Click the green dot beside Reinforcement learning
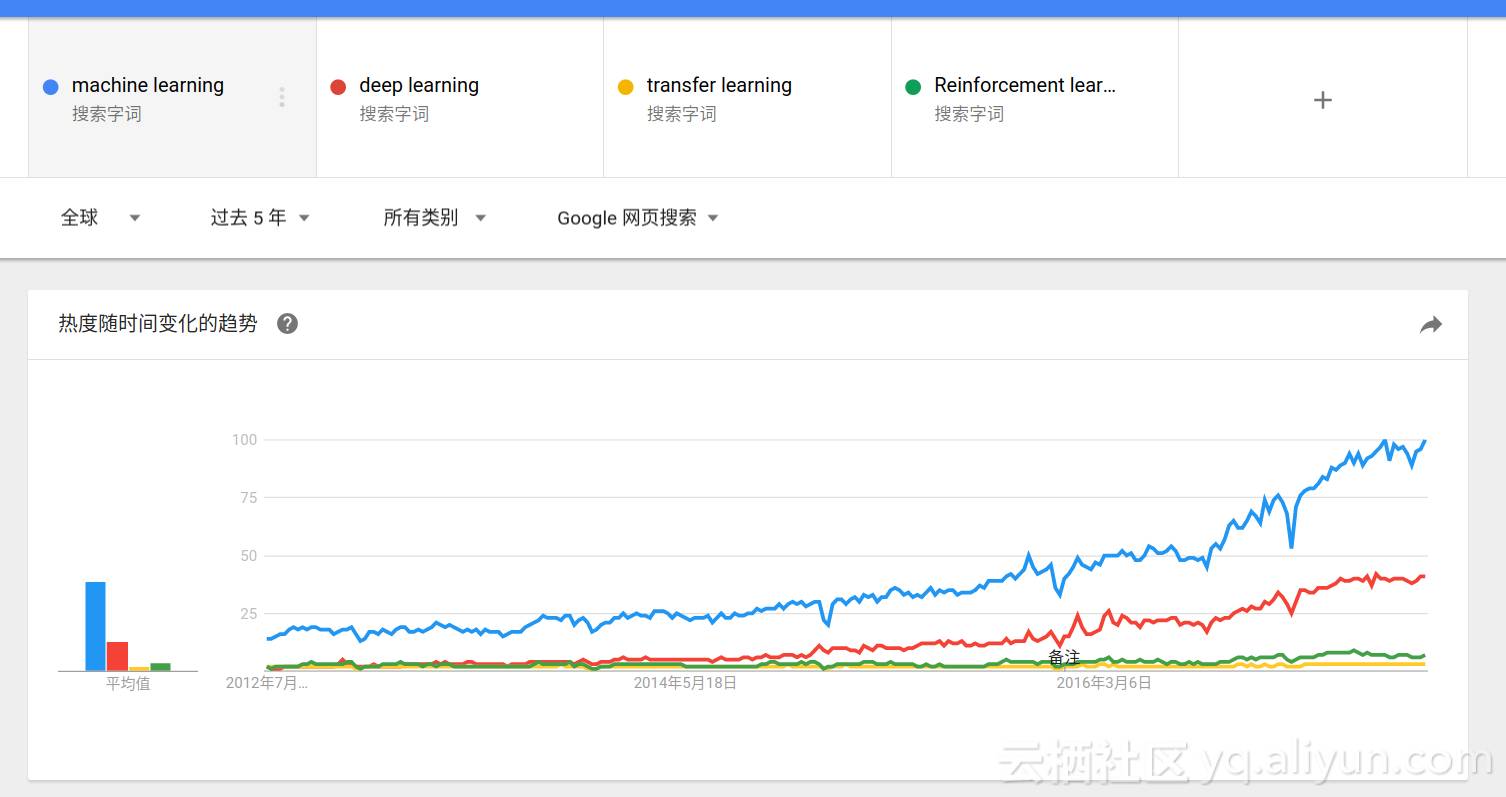This screenshot has height=797, width=1506. click(913, 87)
